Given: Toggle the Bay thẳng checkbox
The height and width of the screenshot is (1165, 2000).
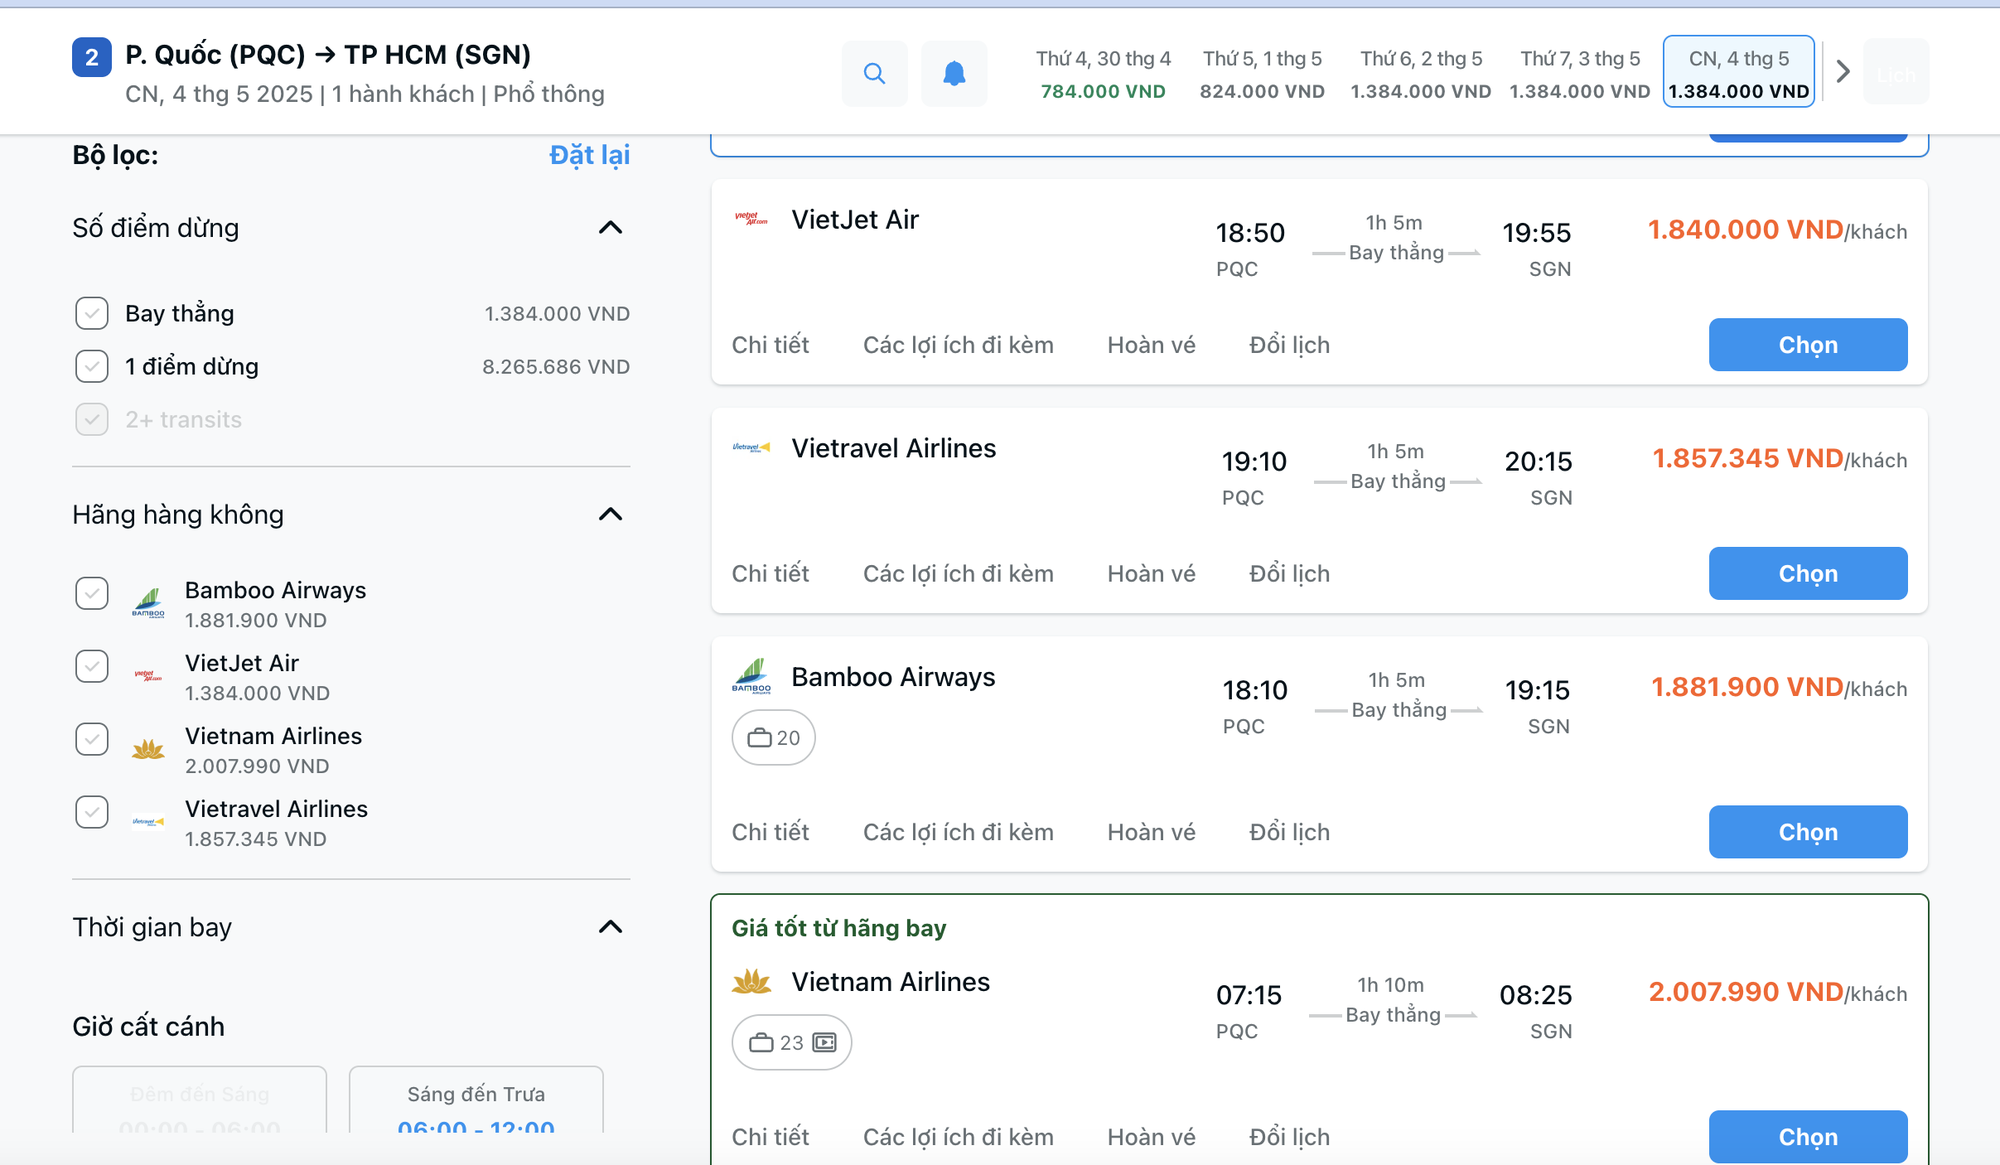Looking at the screenshot, I should coord(92,314).
